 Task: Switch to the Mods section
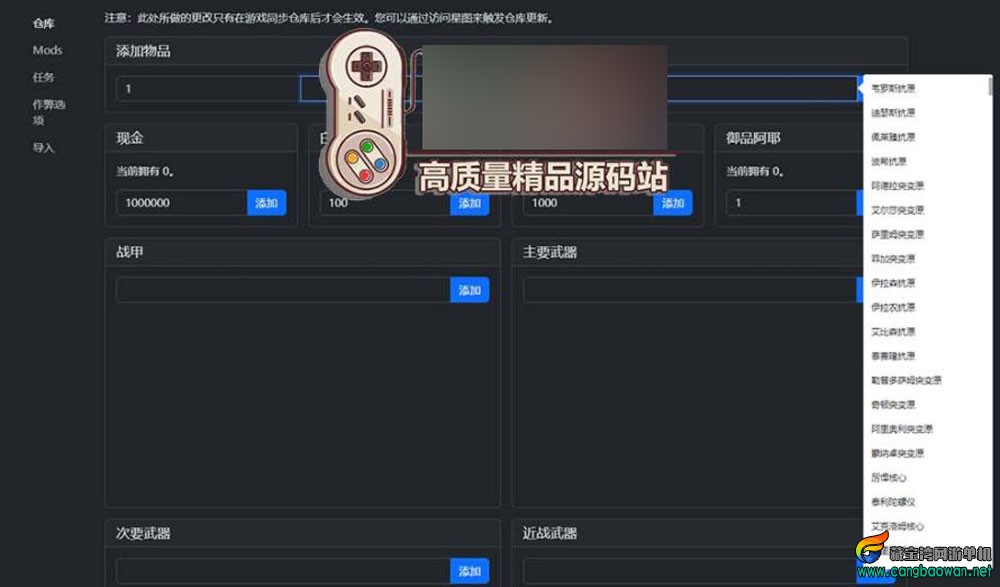click(x=47, y=50)
